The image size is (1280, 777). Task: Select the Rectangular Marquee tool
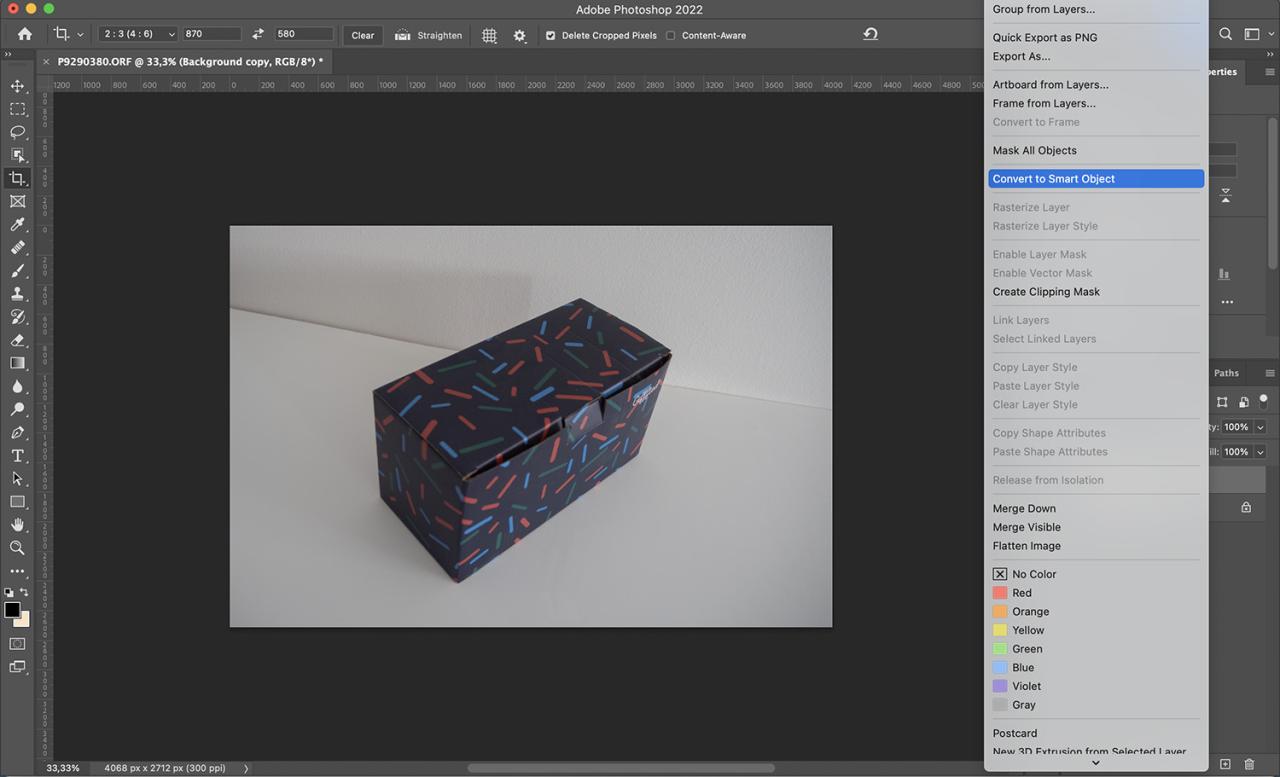(17, 109)
